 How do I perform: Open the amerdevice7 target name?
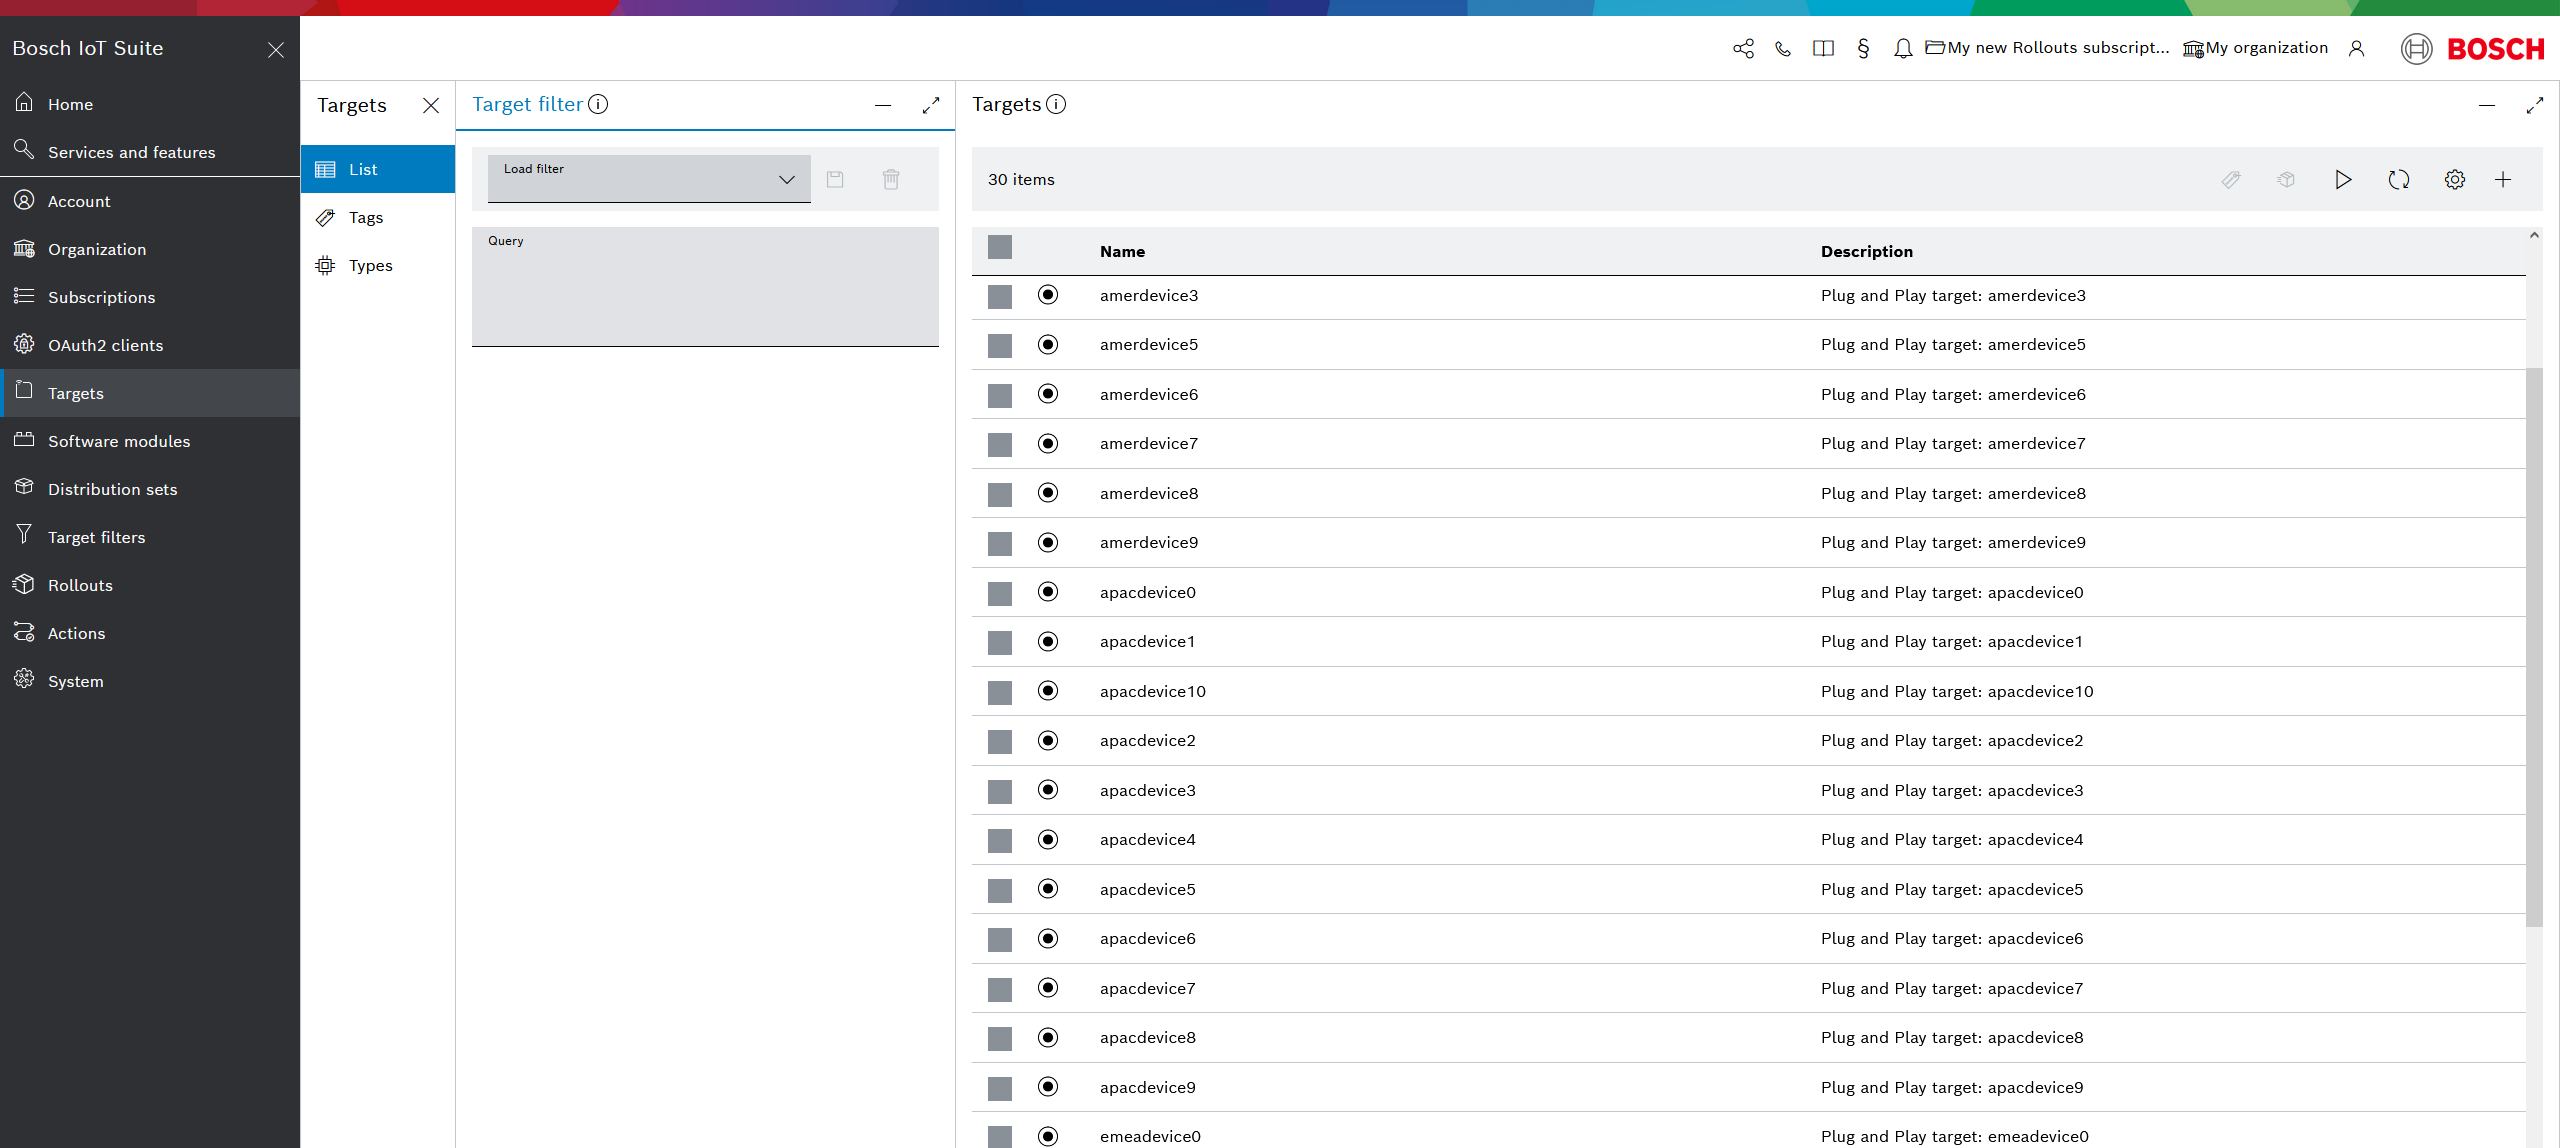(x=1148, y=444)
